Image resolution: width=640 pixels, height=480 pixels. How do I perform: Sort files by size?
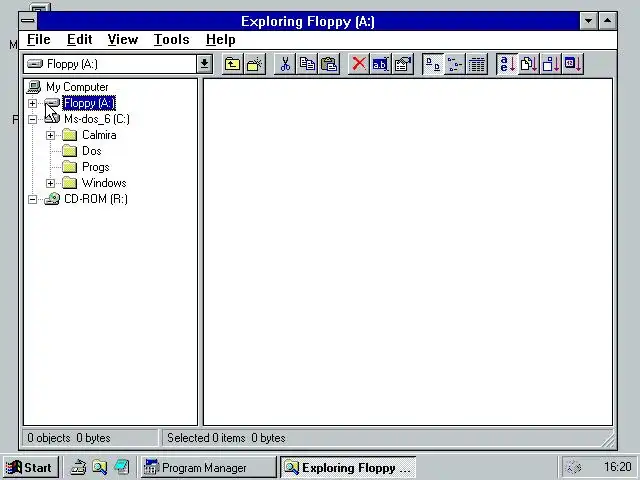[551, 64]
